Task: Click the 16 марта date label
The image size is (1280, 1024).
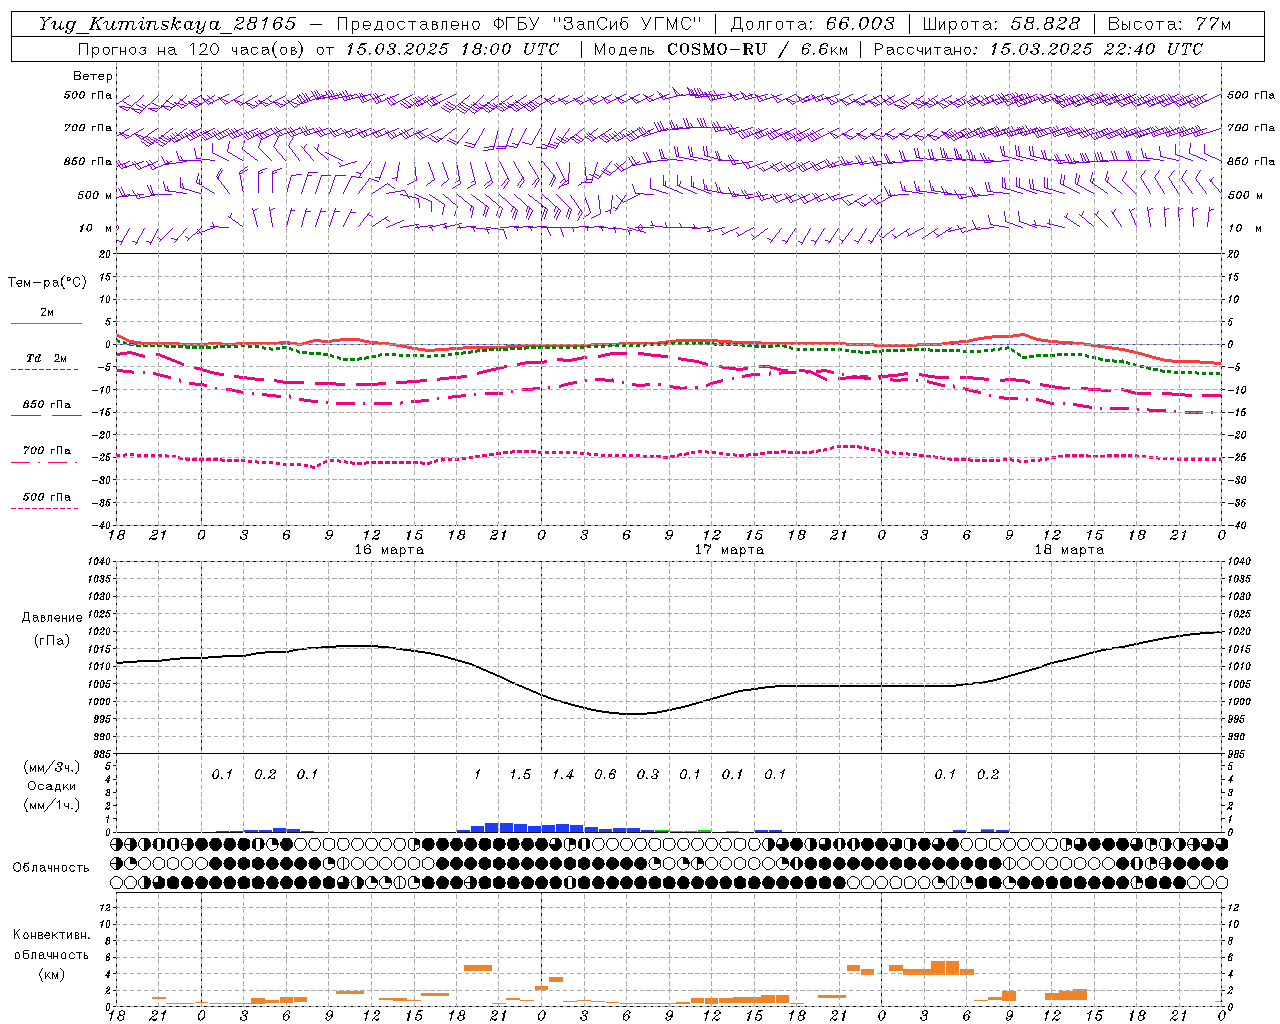Action: [389, 550]
